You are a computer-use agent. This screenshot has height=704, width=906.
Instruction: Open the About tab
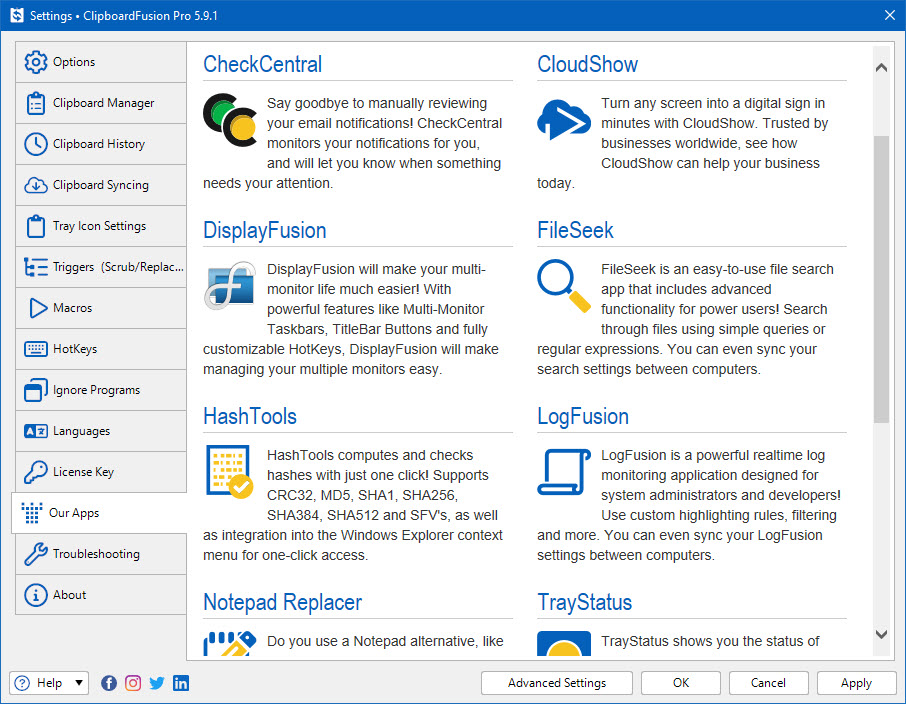click(101, 595)
